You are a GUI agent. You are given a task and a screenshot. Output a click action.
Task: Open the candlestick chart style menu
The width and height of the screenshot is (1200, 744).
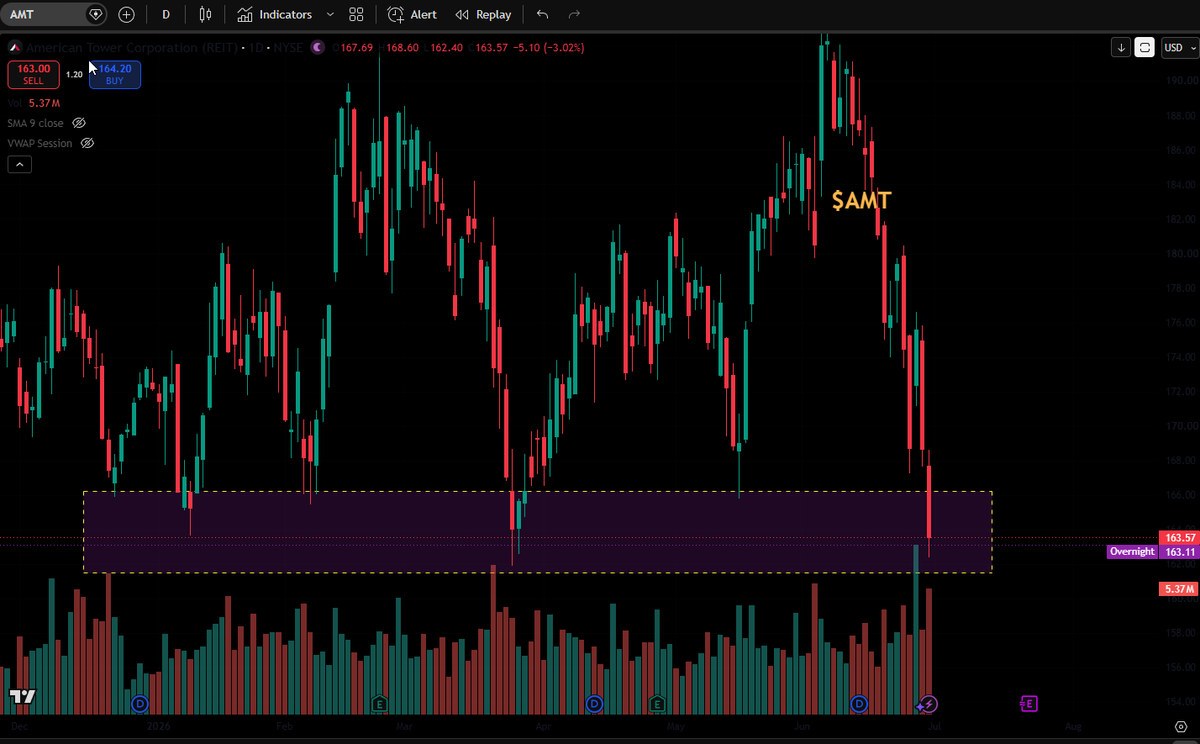(205, 15)
